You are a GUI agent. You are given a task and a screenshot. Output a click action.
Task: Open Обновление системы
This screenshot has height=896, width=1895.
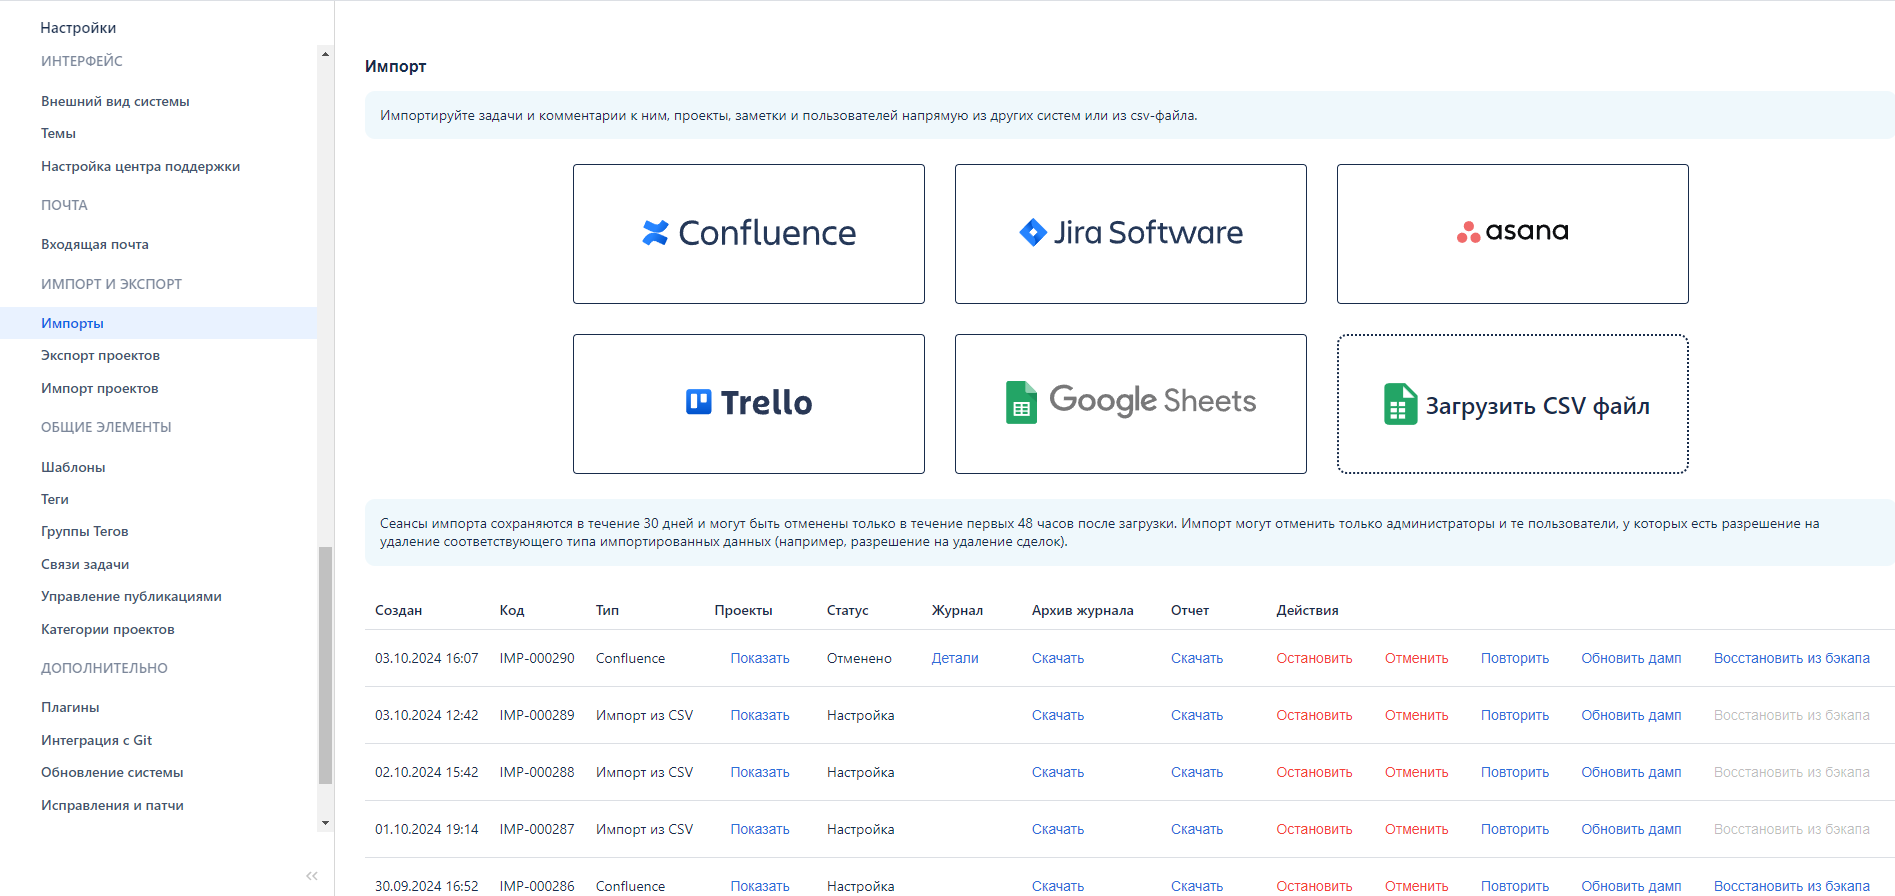112,772
